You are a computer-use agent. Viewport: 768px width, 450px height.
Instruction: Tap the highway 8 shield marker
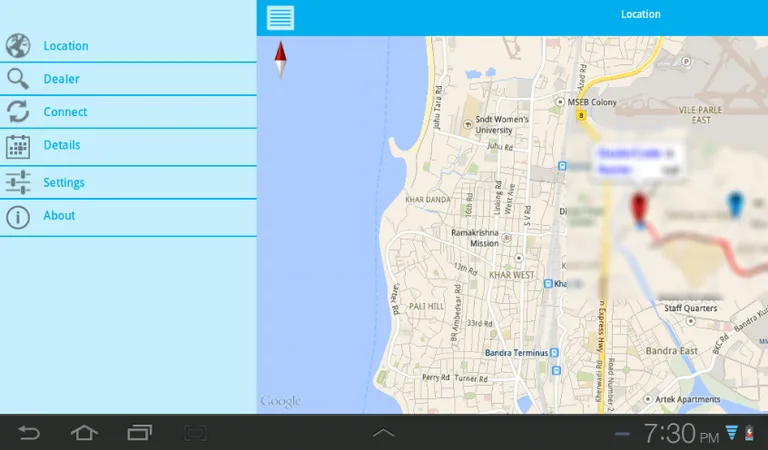581,116
